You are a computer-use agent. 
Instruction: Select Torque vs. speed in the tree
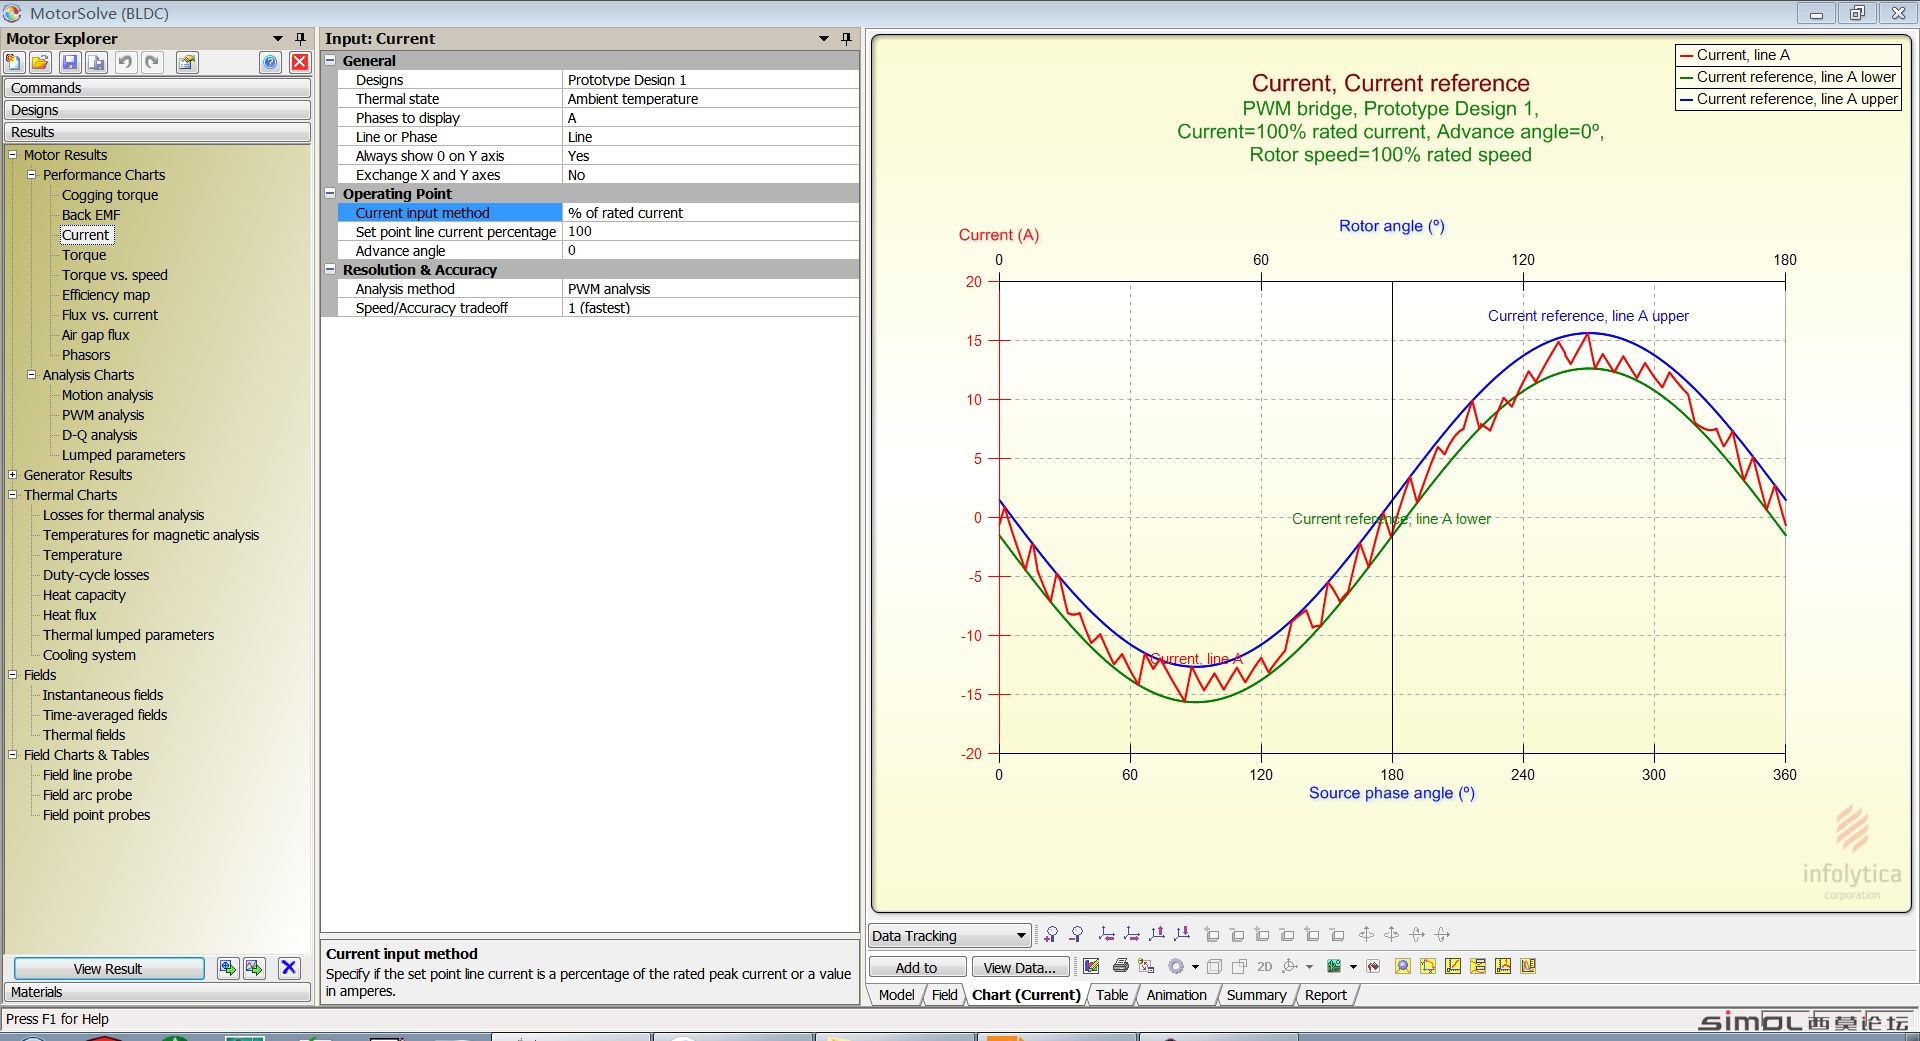pos(114,275)
